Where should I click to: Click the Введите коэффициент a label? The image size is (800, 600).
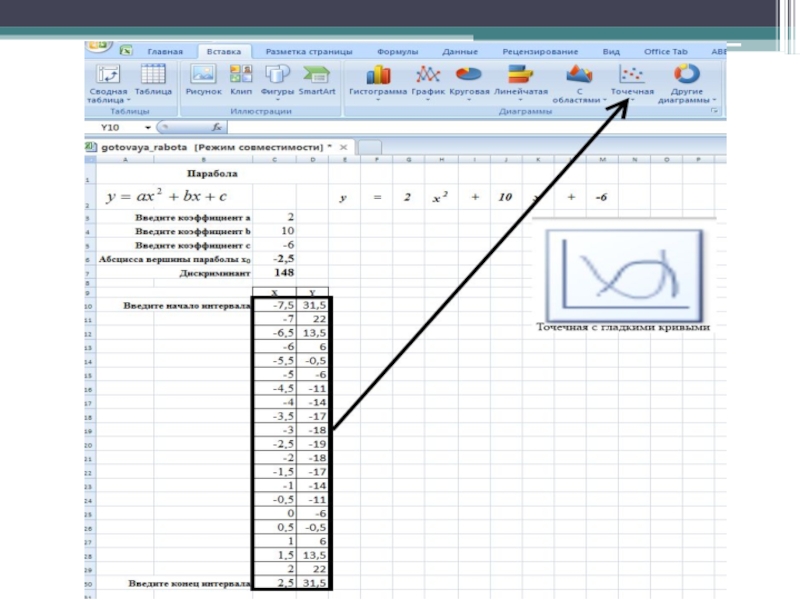192,217
